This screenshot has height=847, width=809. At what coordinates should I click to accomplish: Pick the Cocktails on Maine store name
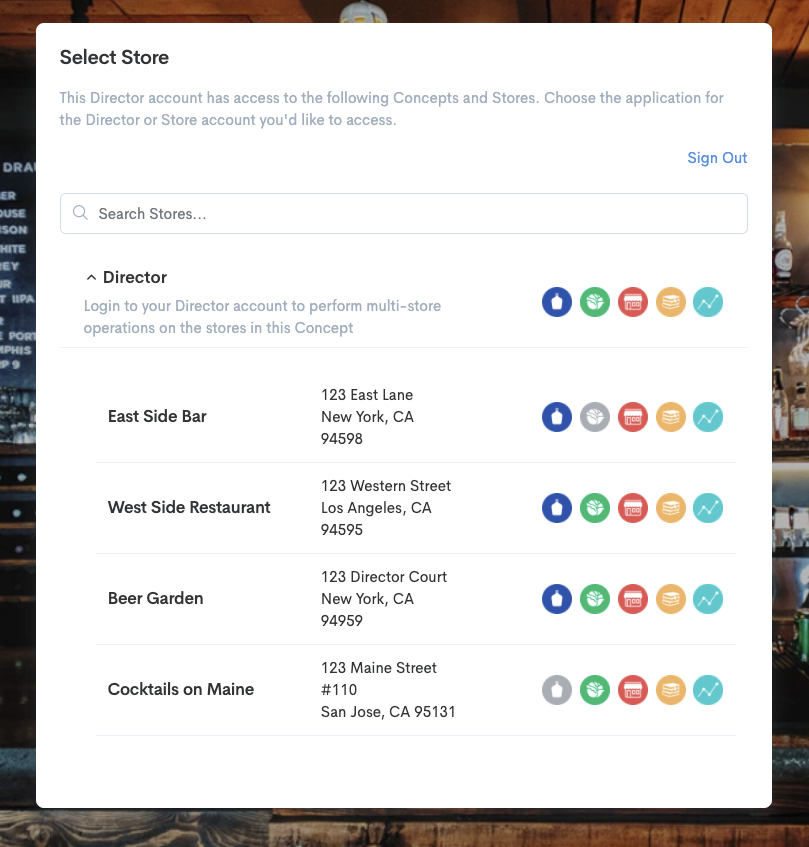tap(181, 689)
